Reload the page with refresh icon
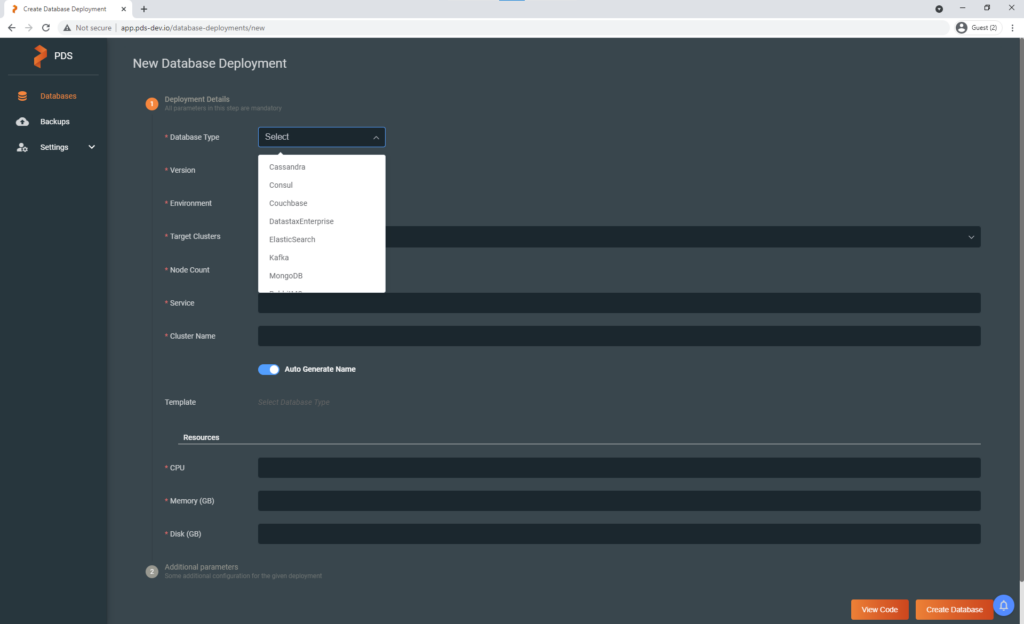 pos(46,28)
